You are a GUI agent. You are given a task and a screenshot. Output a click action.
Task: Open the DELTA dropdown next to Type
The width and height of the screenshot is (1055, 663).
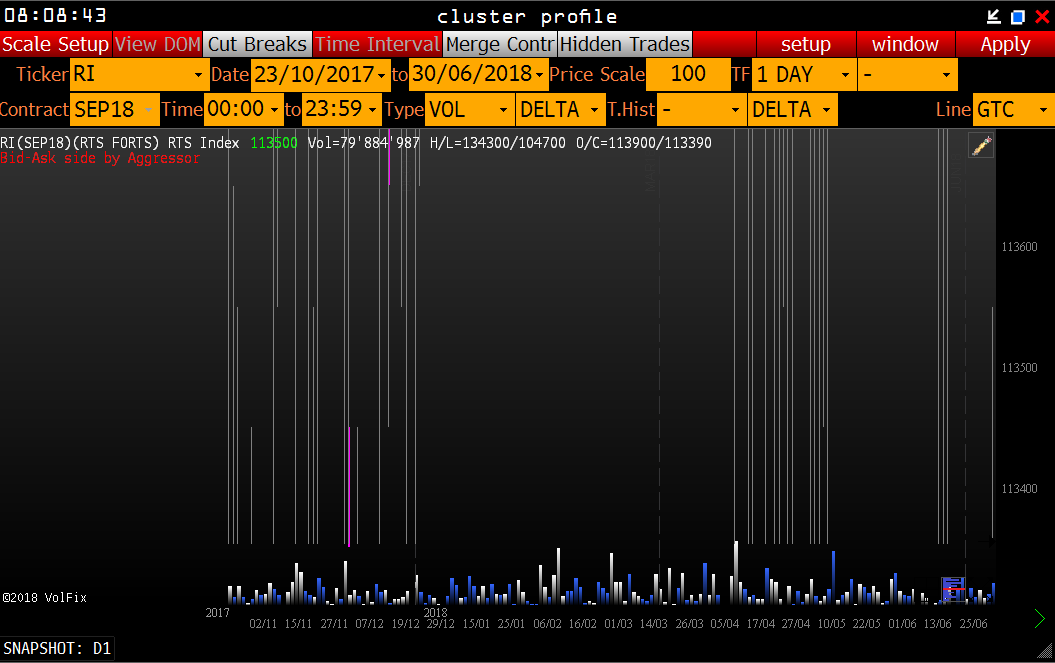pyautogui.click(x=560, y=109)
